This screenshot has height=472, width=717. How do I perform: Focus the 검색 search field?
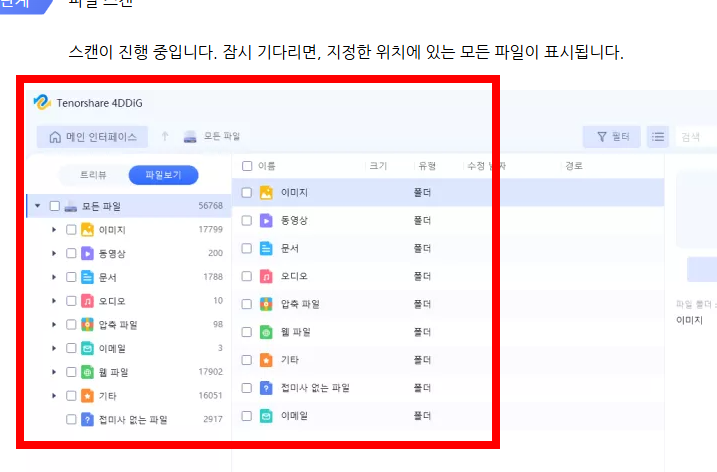click(696, 137)
